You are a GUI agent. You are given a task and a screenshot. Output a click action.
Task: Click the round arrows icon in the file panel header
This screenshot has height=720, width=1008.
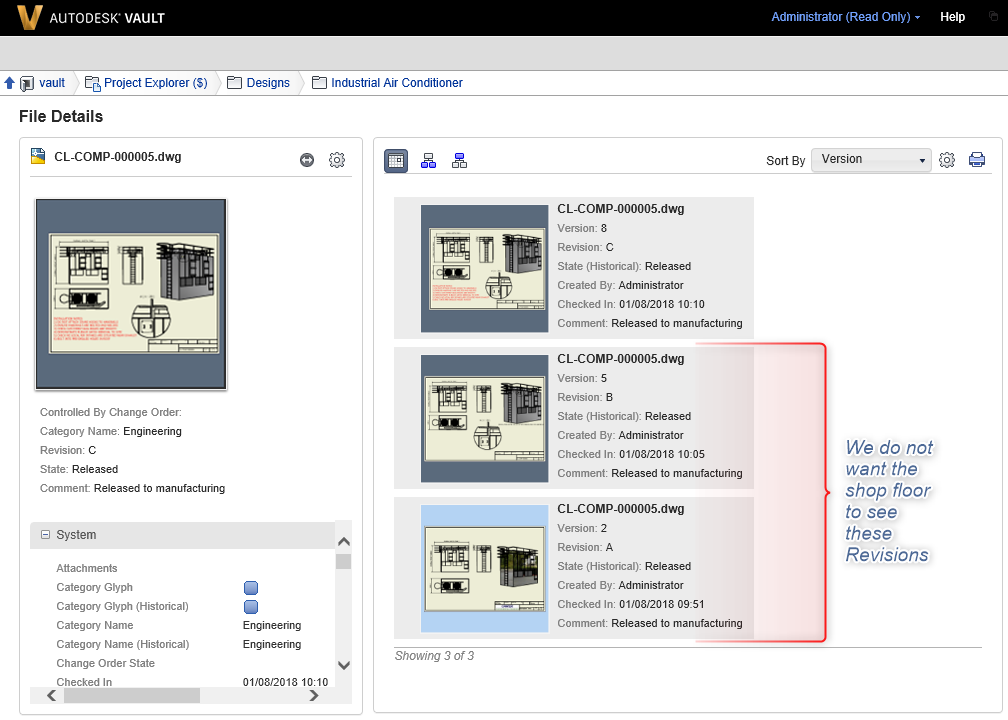tap(307, 160)
